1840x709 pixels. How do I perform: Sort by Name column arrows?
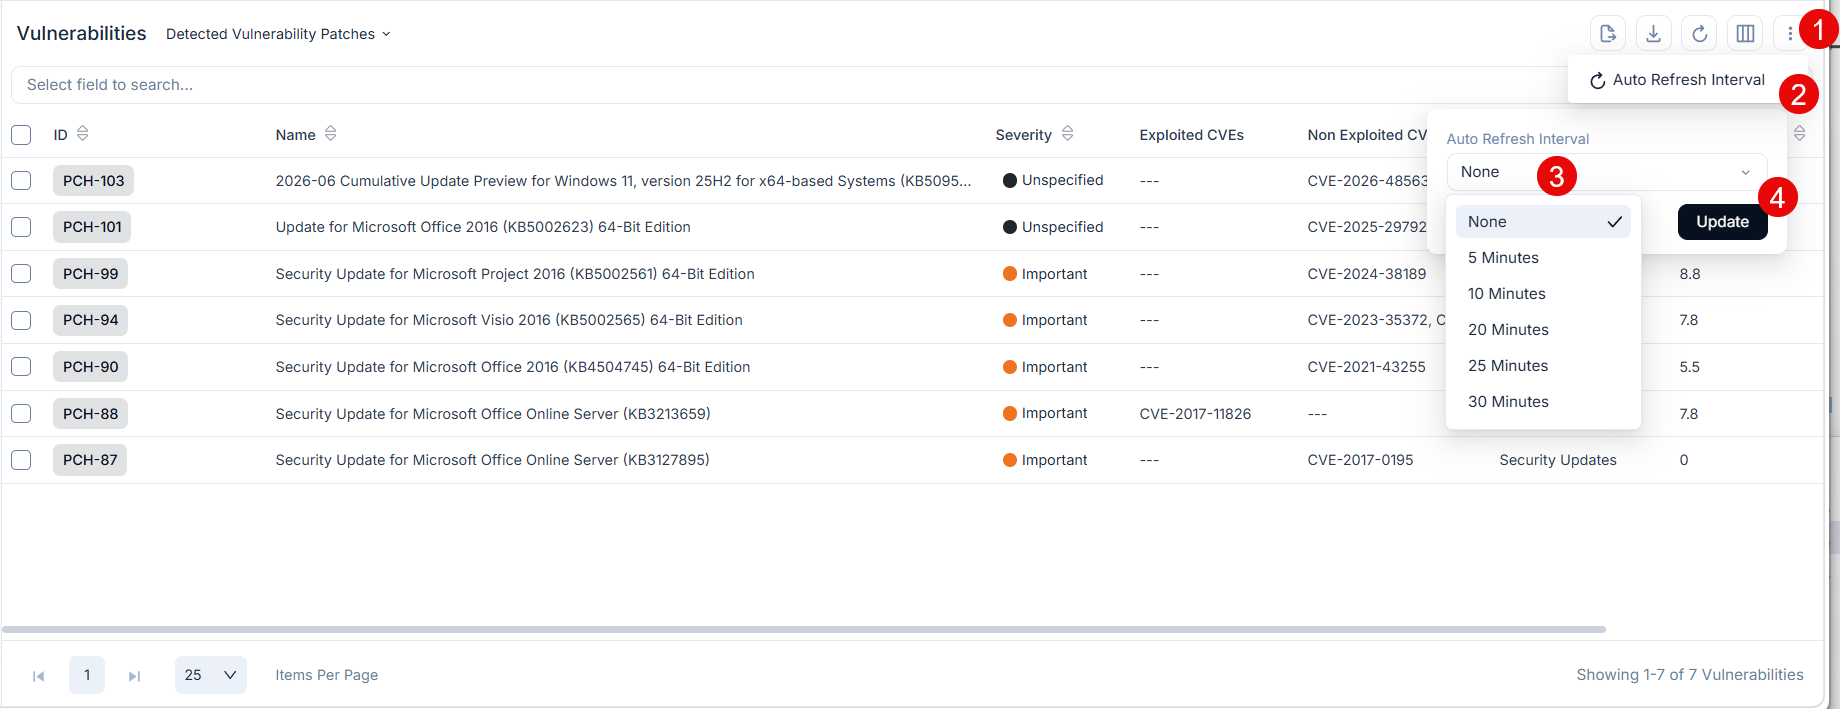coord(331,134)
